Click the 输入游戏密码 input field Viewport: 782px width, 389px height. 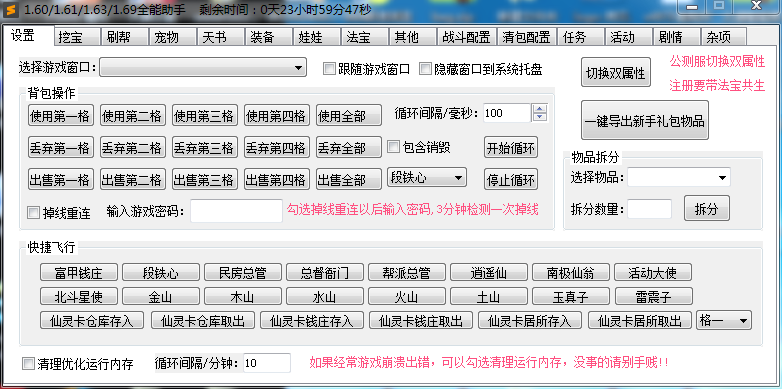tap(236, 210)
